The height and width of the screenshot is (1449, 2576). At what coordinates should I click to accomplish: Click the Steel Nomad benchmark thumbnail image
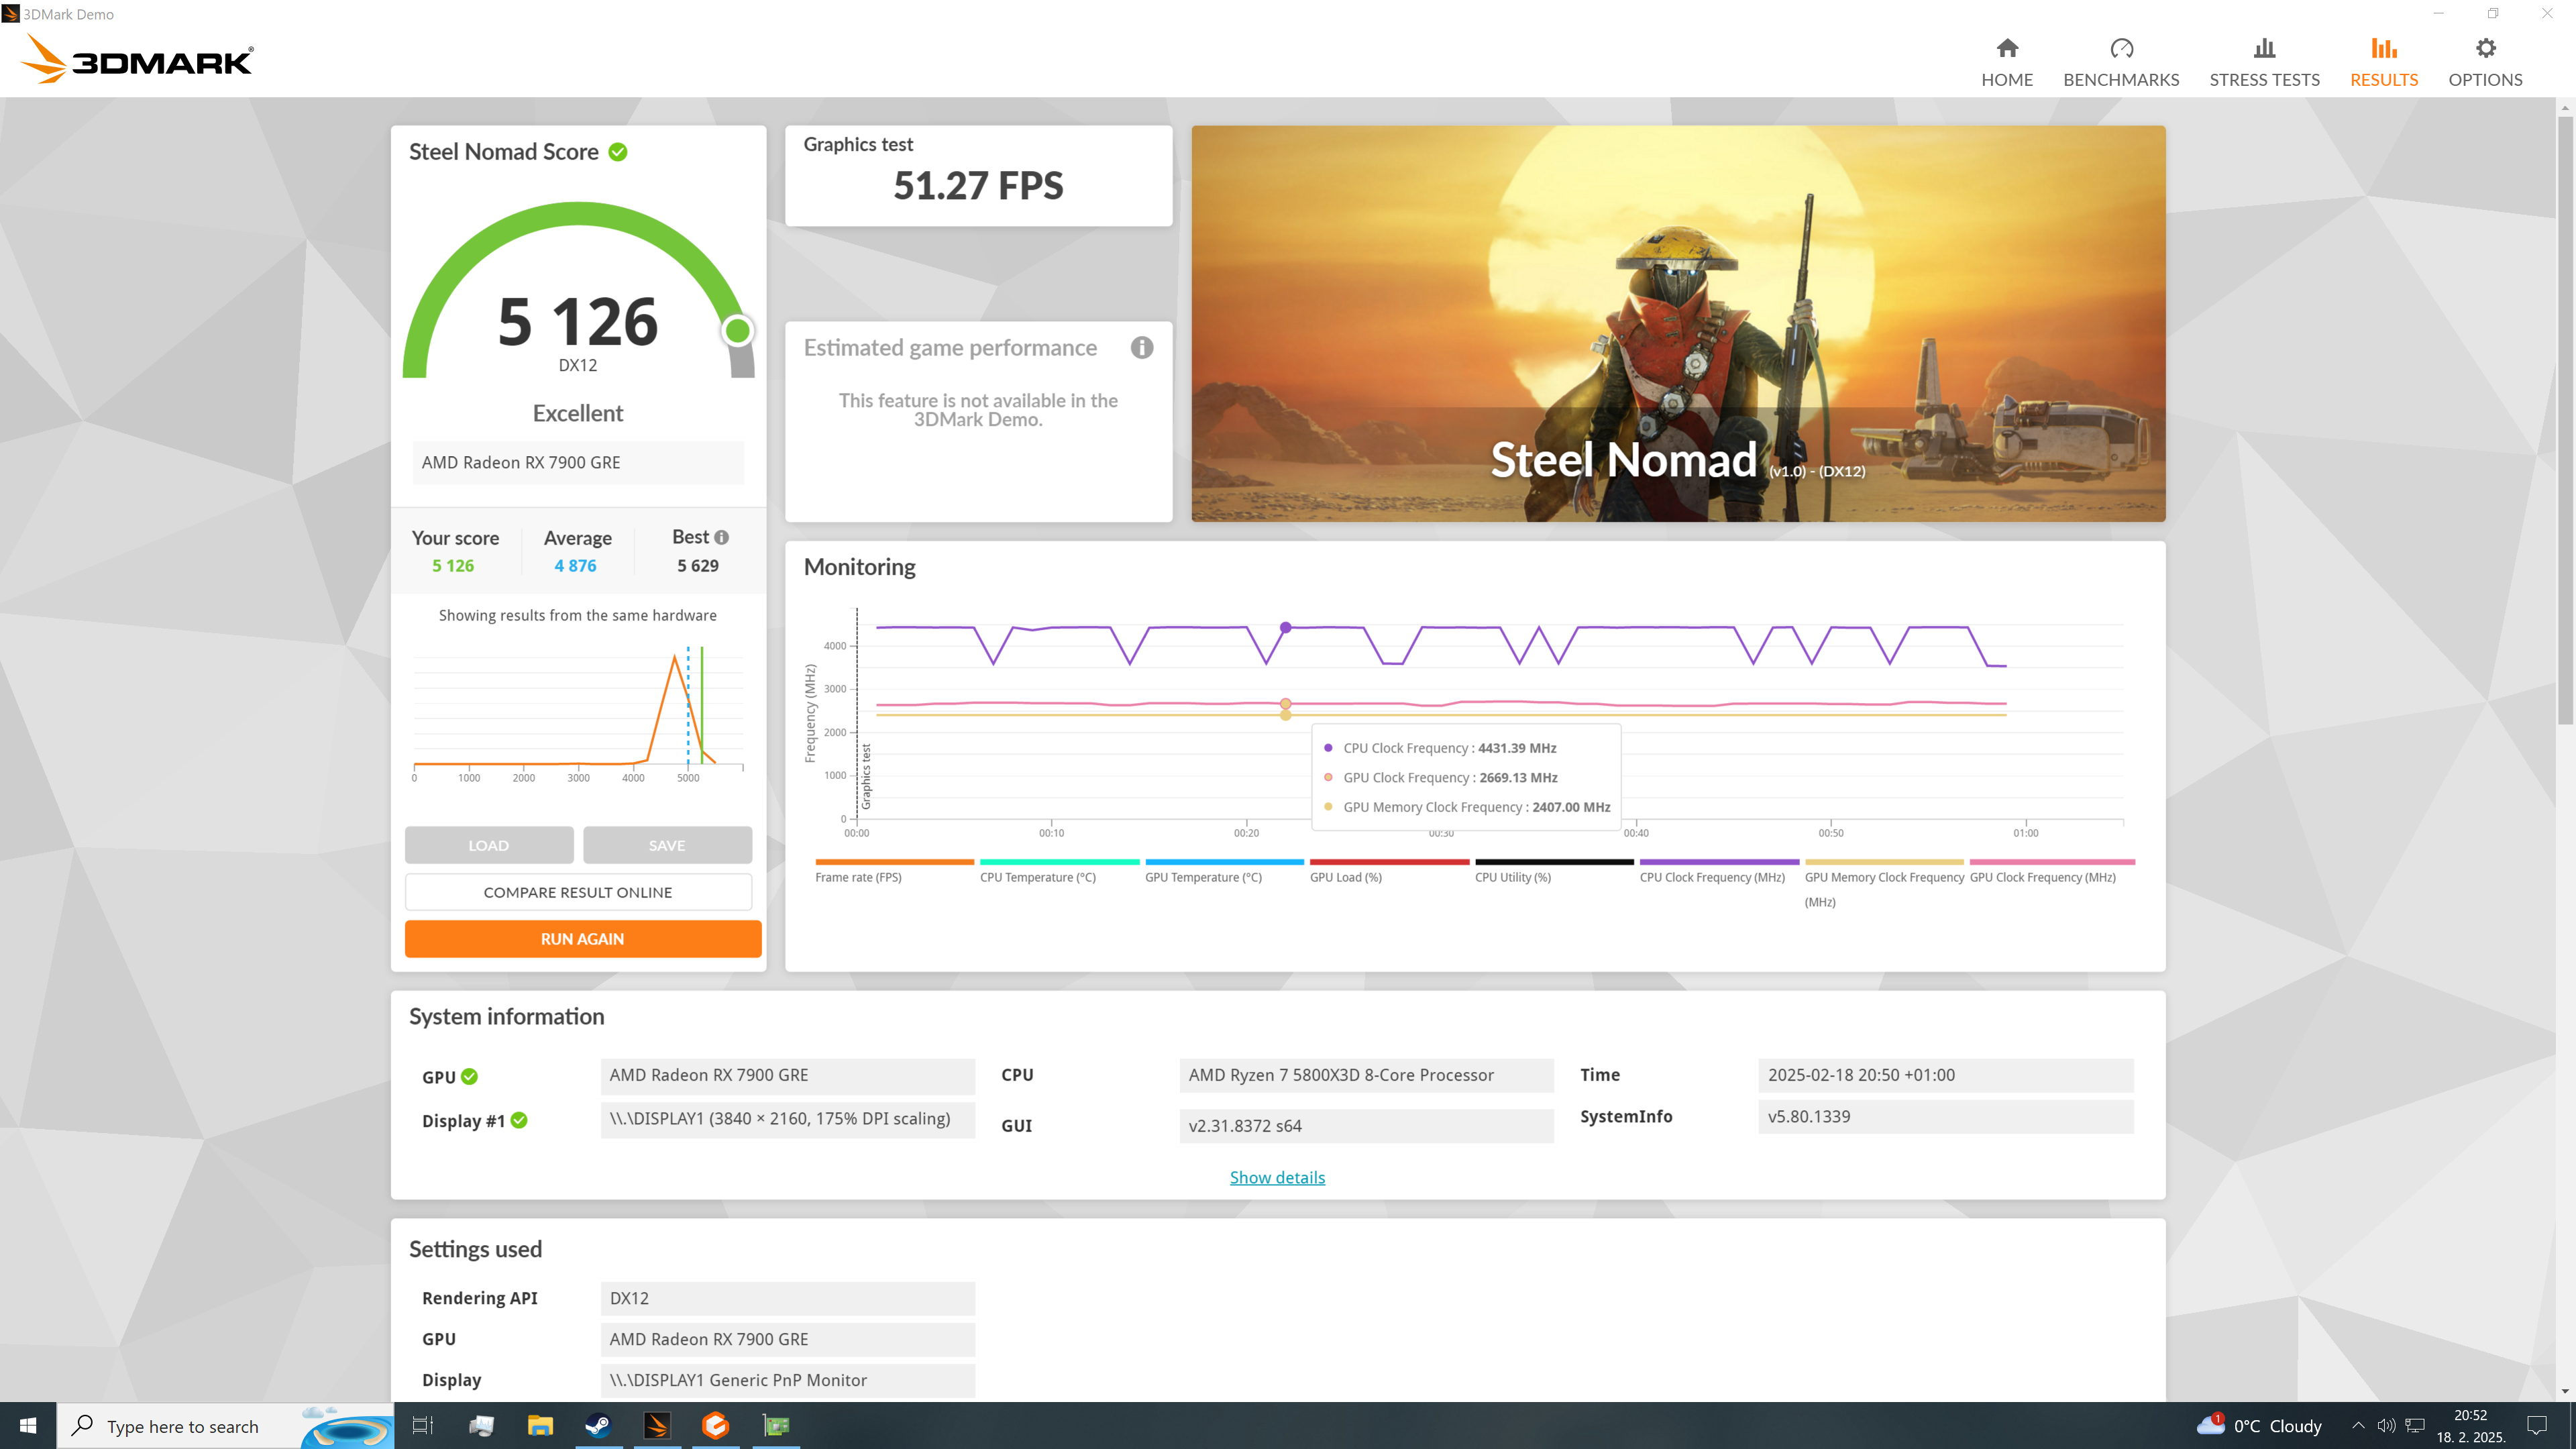tap(1678, 323)
